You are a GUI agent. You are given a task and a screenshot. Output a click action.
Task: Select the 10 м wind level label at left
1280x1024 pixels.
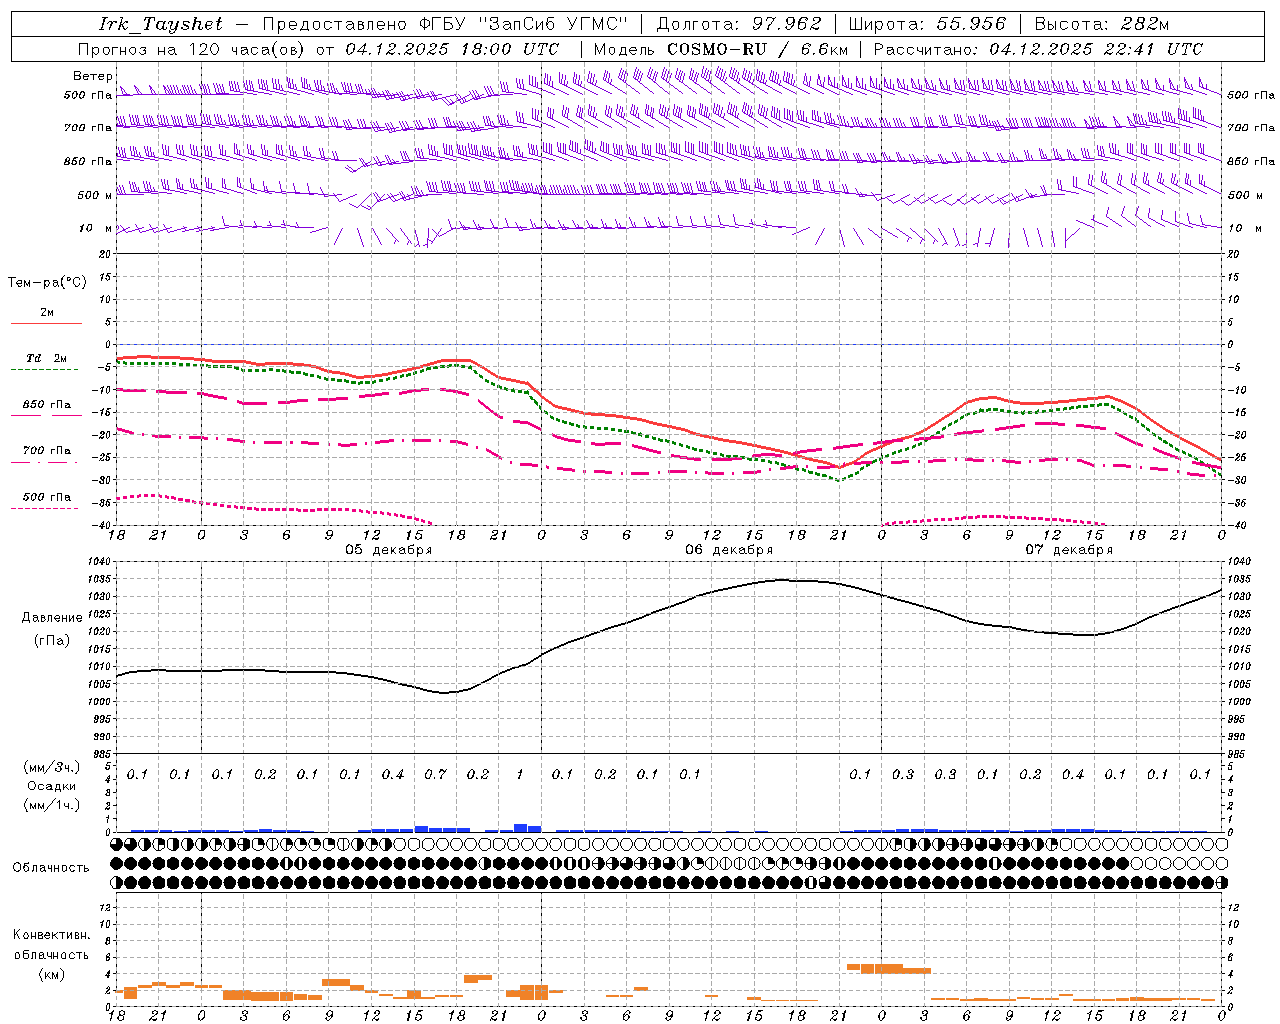point(96,228)
